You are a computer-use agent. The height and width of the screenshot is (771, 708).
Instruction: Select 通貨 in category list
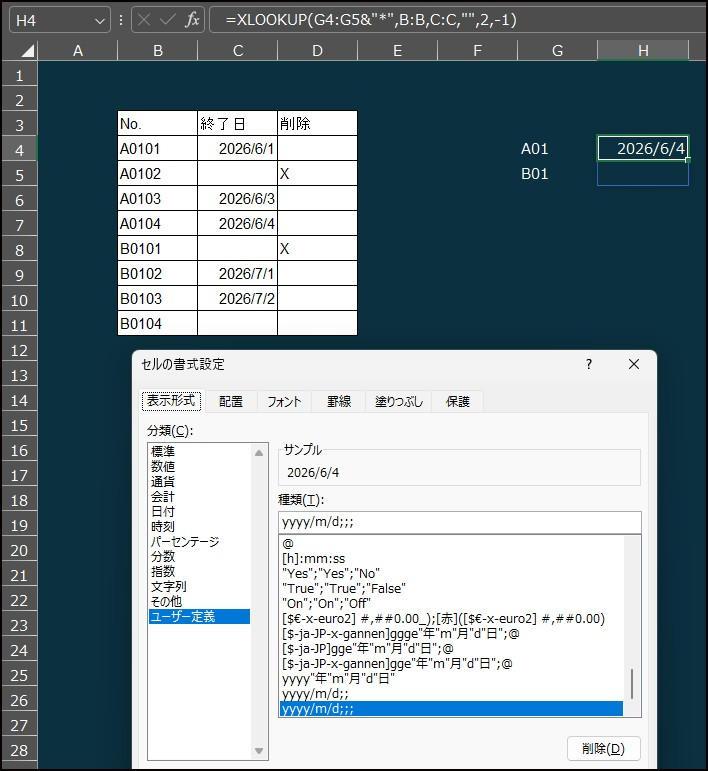click(x=200, y=481)
